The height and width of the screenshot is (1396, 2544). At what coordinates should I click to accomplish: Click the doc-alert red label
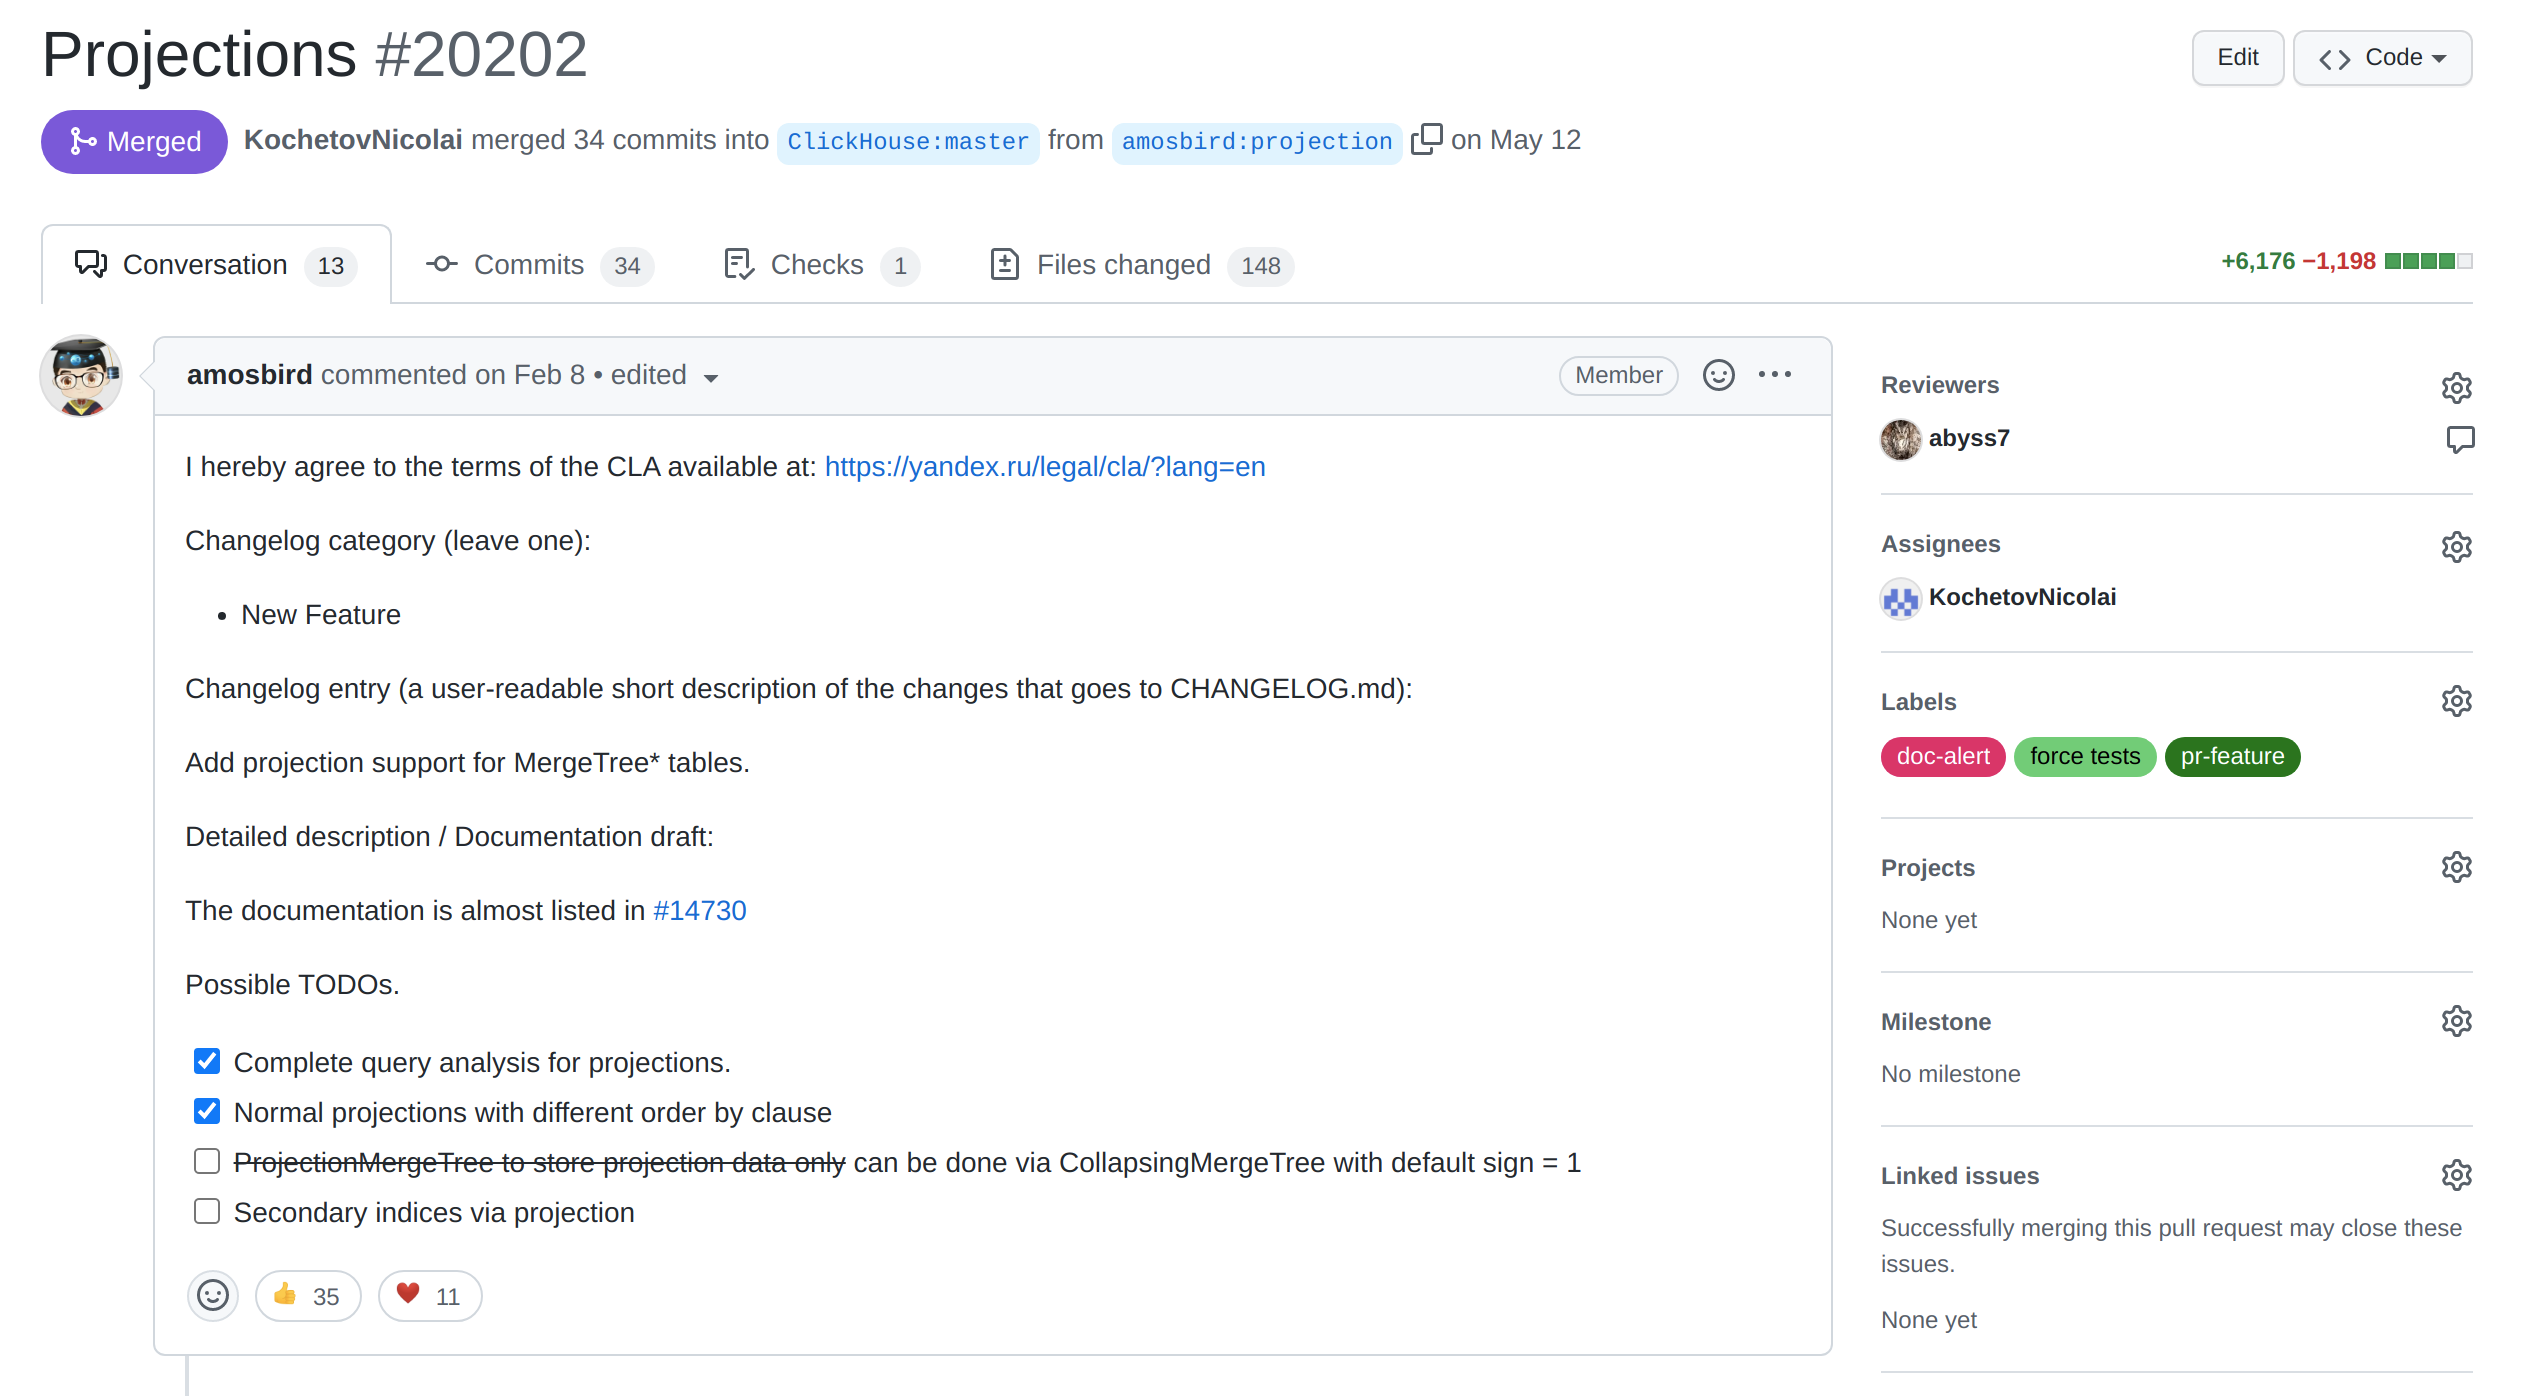1942,757
